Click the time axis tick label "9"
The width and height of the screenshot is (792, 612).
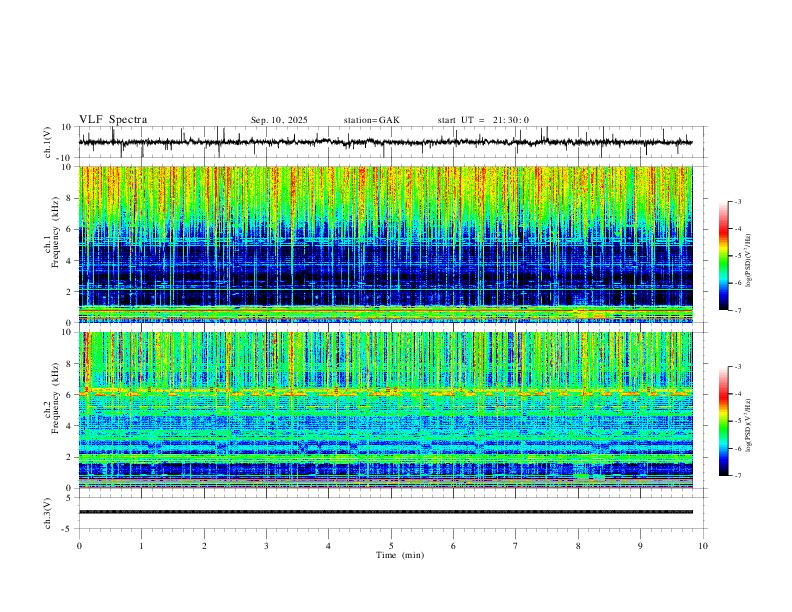(640, 546)
